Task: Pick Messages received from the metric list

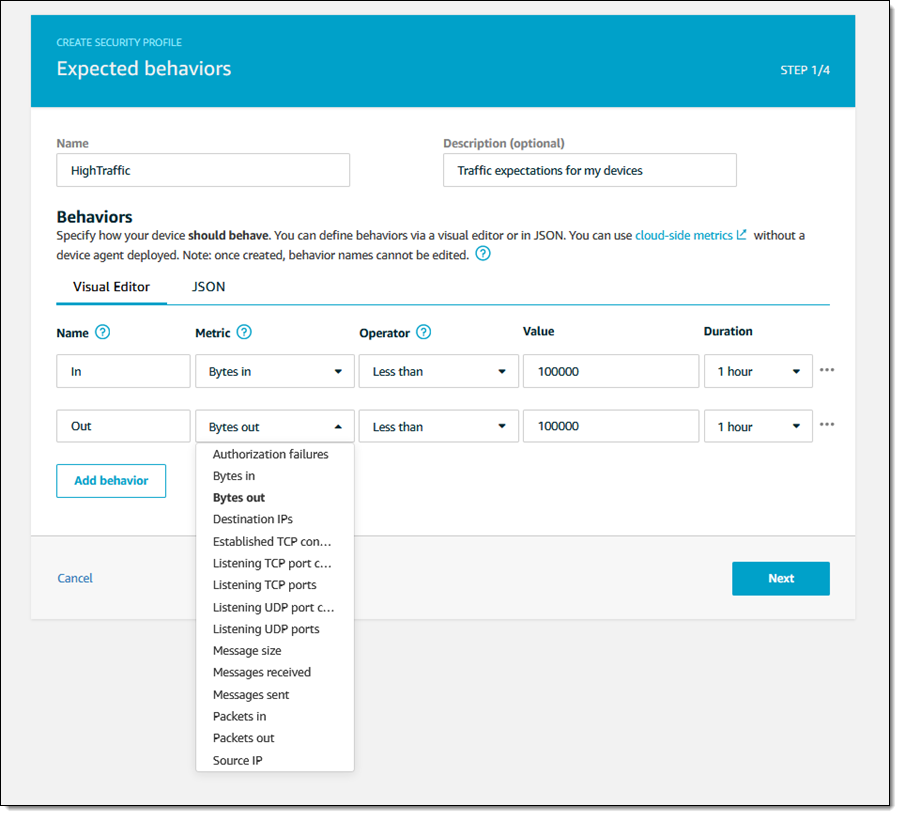Action: coord(261,672)
